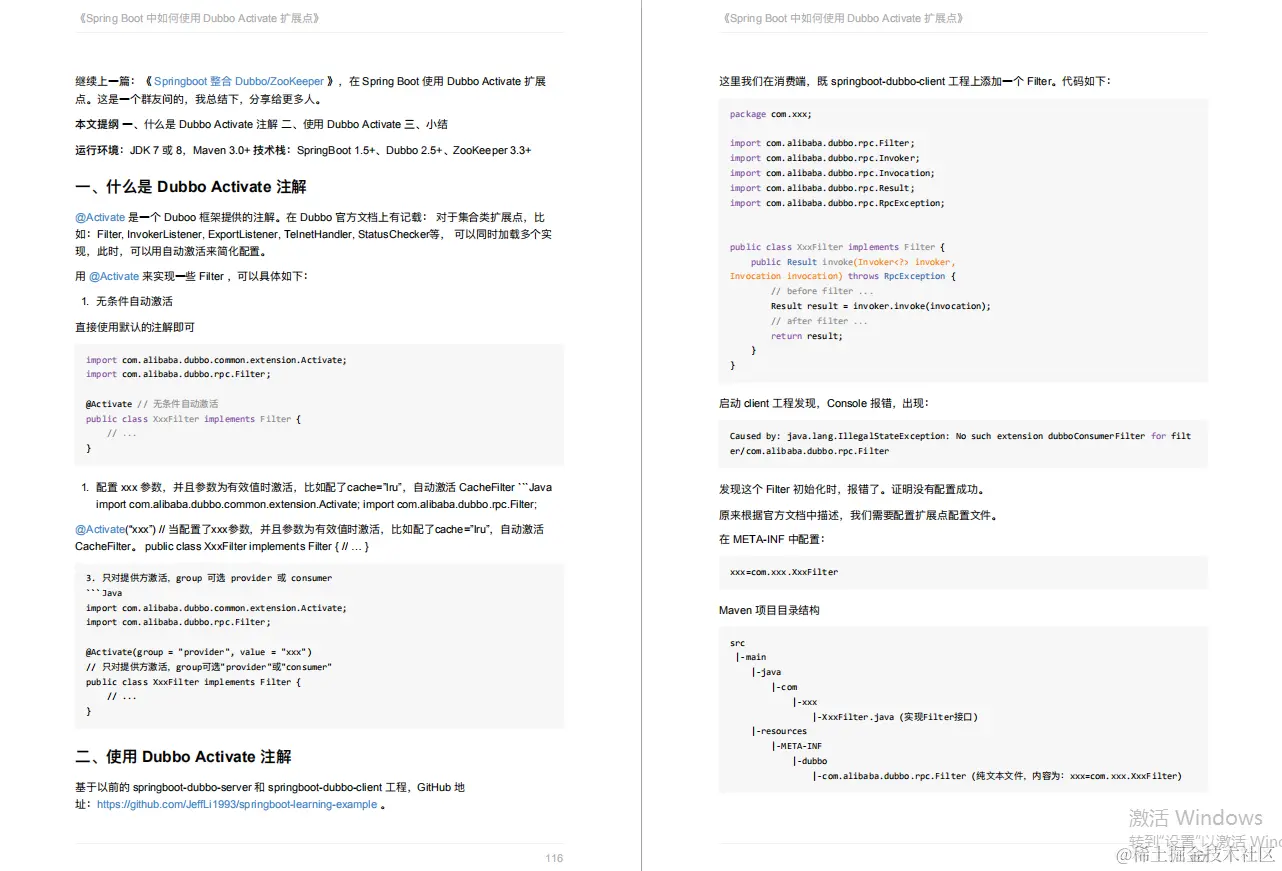Viewport: 1282px width, 871px height.
Task: Click the right page header title
Action: [841, 18]
